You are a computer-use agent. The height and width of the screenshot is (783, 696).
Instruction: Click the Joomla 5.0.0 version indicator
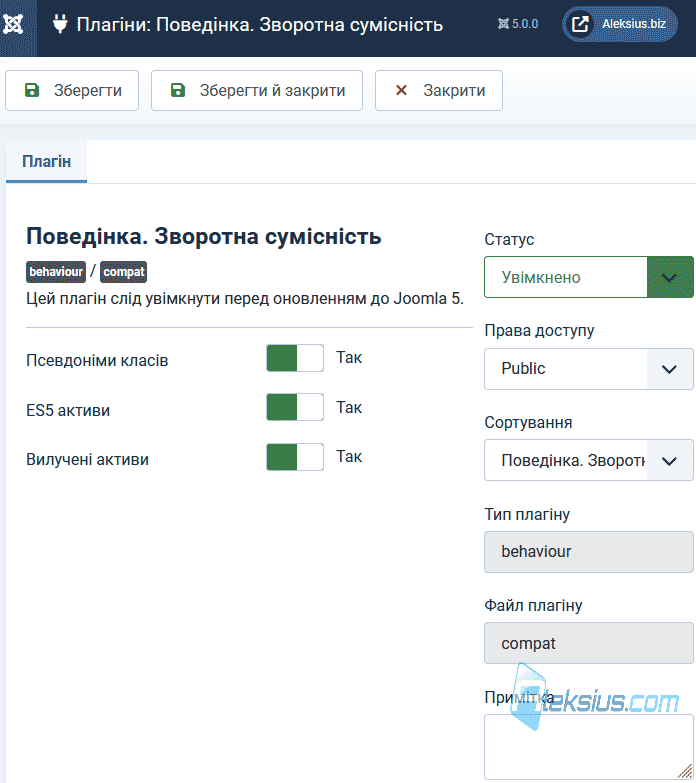[518, 24]
